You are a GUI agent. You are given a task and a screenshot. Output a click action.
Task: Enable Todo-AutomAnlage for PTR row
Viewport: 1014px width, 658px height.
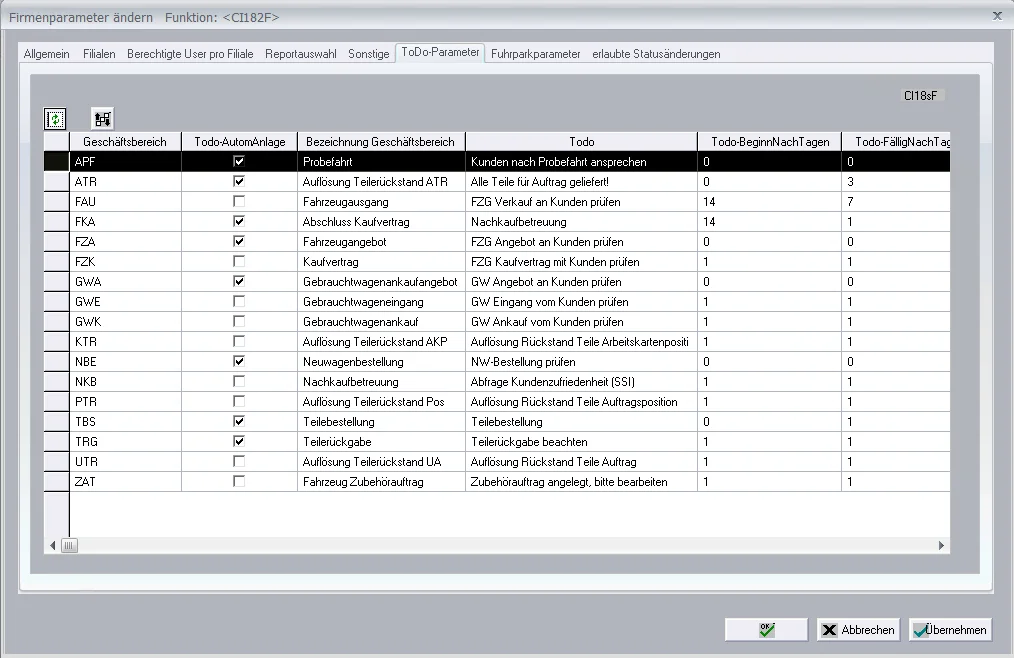point(239,401)
